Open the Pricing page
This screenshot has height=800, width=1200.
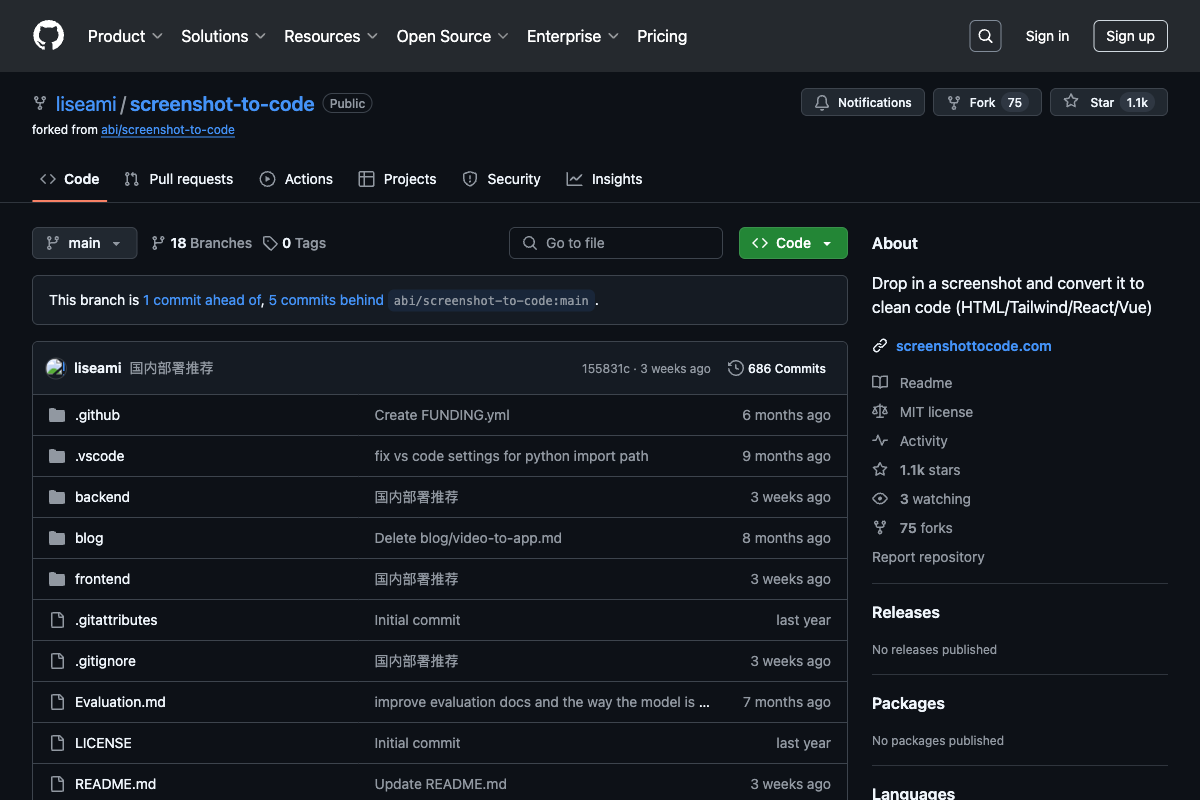pyautogui.click(x=662, y=36)
